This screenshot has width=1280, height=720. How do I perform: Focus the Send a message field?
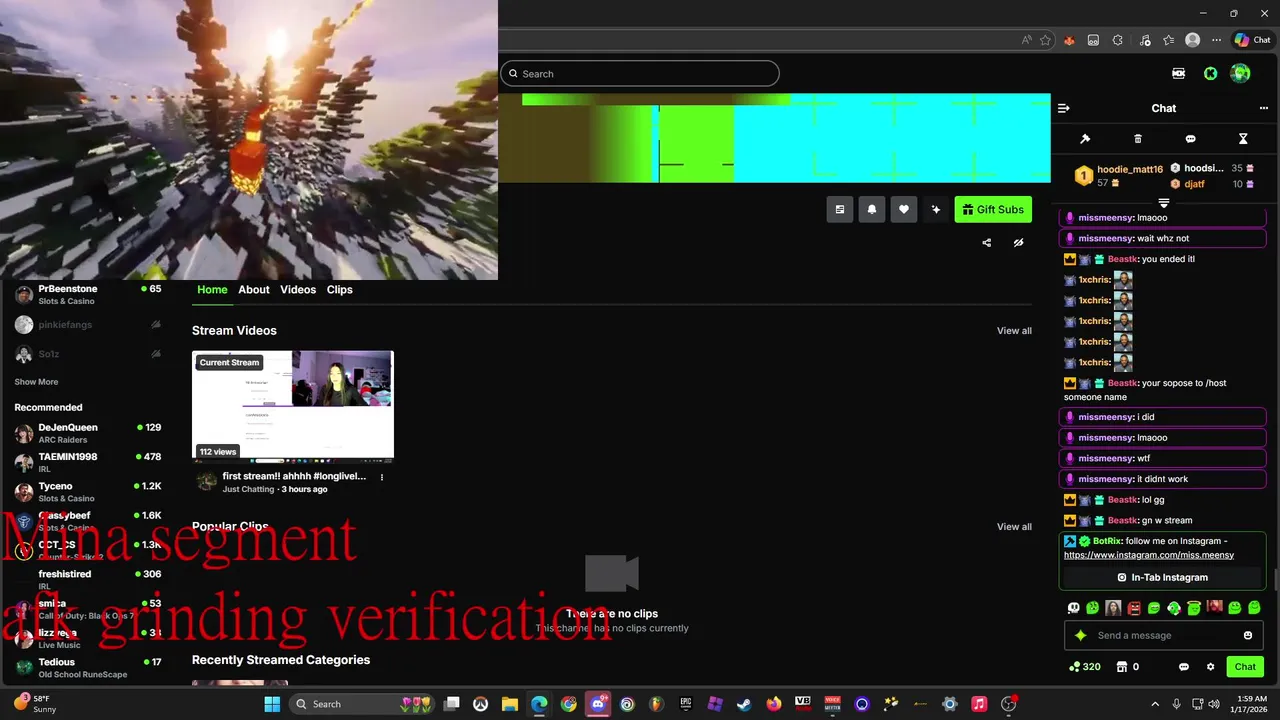[x=1165, y=635]
